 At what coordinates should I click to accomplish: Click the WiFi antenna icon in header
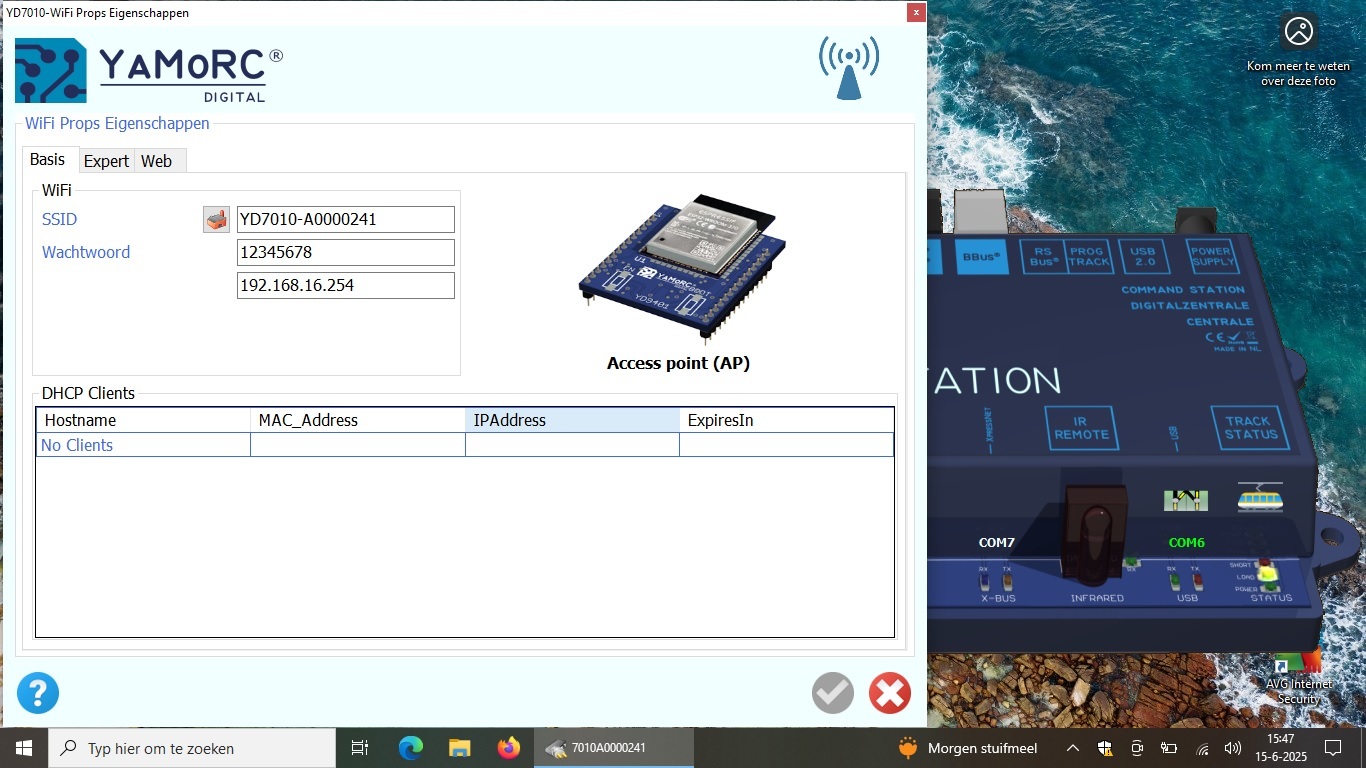point(849,68)
